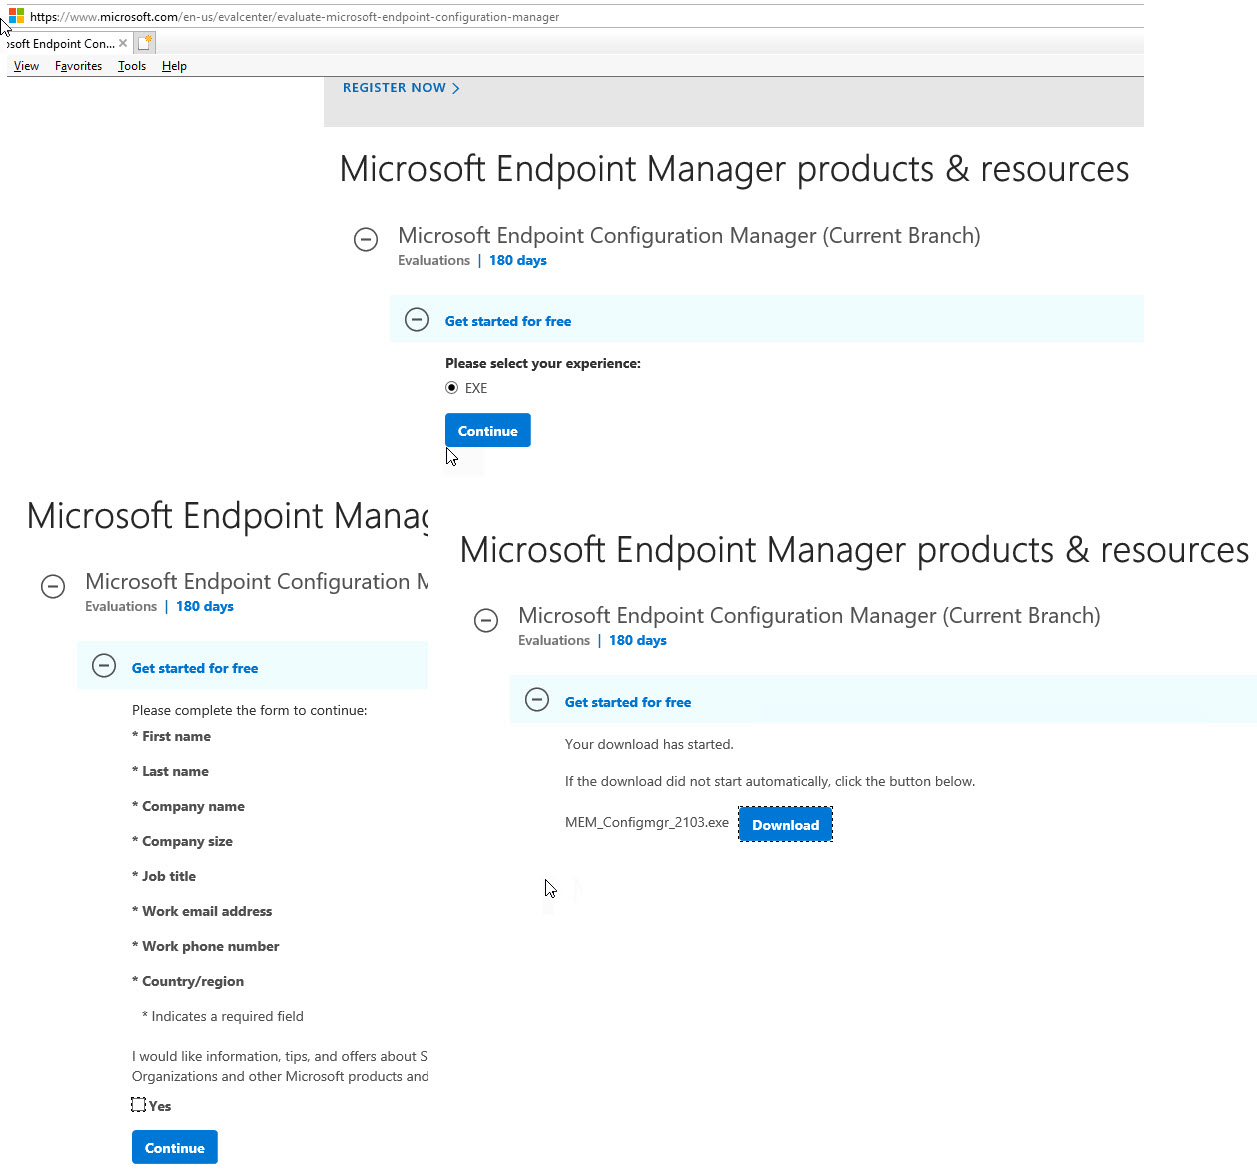The image size is (1257, 1176).
Task: Open the 180 days evaluations link
Action: tap(517, 260)
